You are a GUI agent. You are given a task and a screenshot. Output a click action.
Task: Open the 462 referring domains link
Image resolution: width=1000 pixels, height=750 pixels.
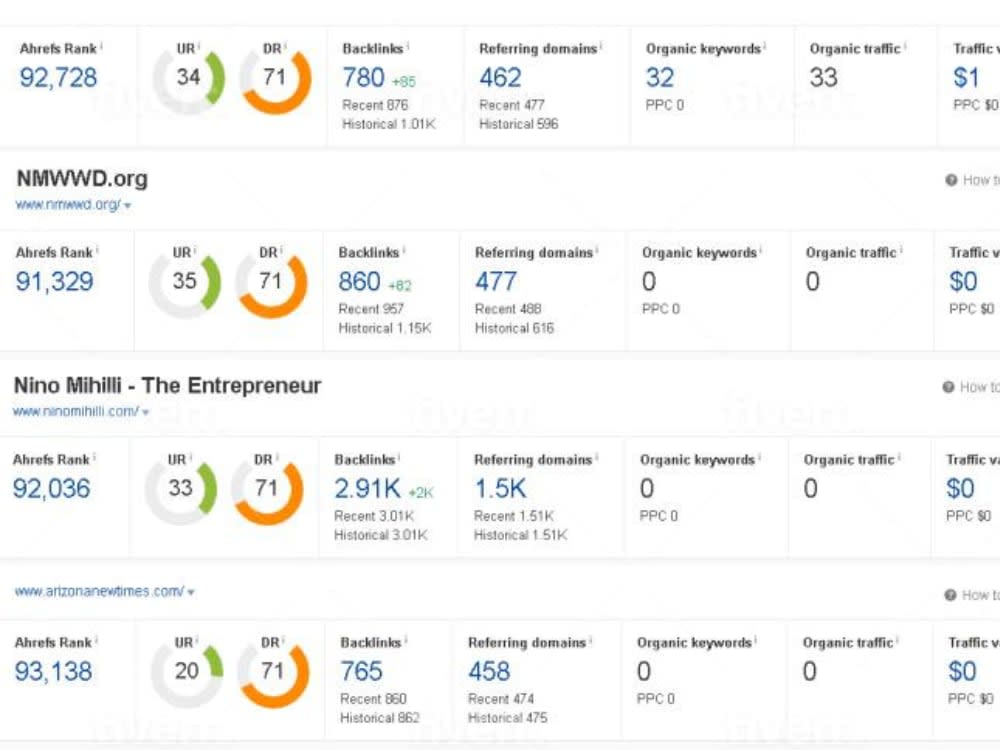[500, 78]
